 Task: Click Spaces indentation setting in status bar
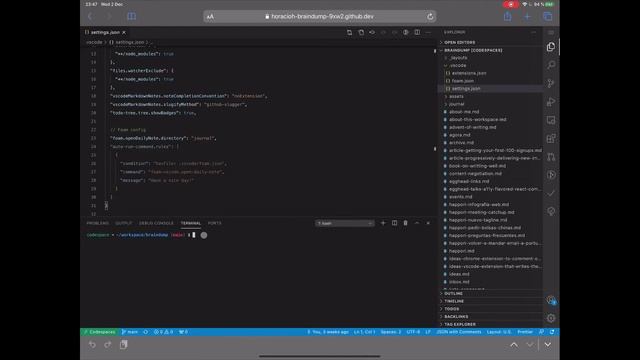tap(391, 332)
